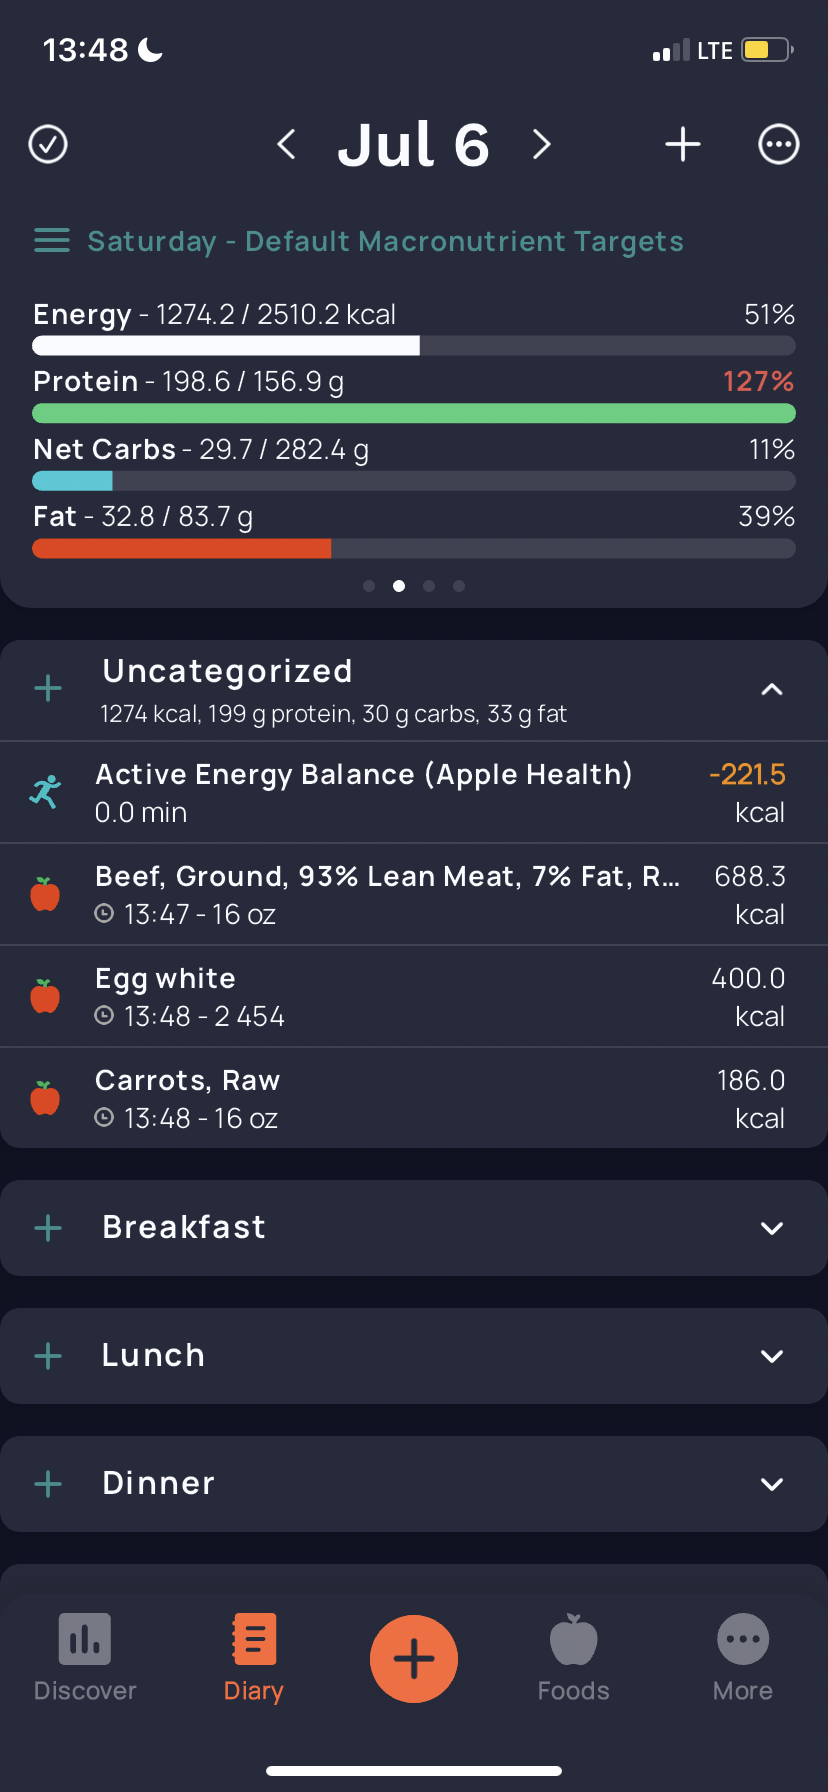Tap the checkmark circle to complete the day
Screen dimensions: 828x1792
48,144
